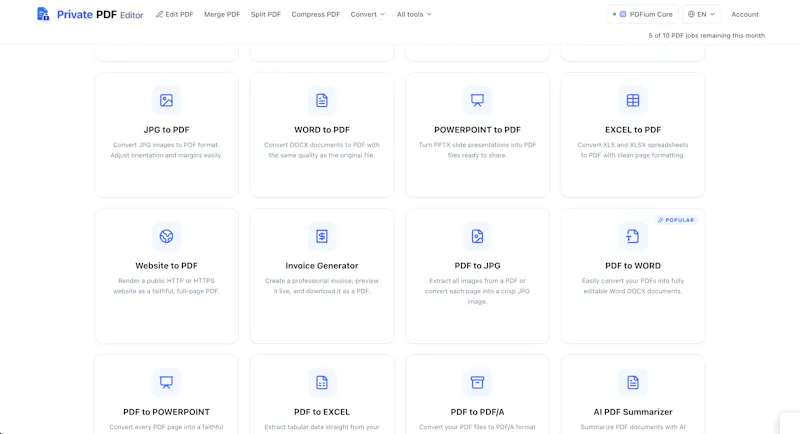This screenshot has width=800, height=434.
Task: Expand the All tools dropdown
Action: (x=414, y=14)
